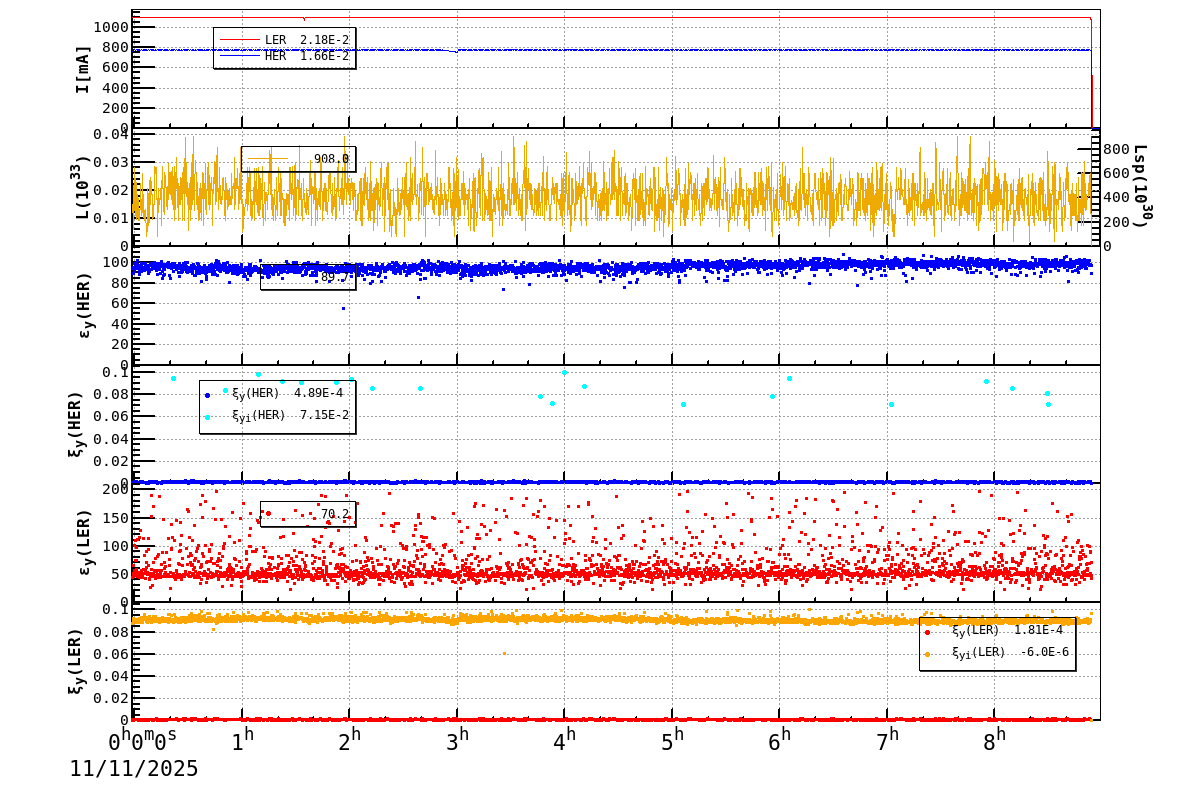Click the I[mA] y-axis label
The height and width of the screenshot is (798, 1200).
(83, 69)
